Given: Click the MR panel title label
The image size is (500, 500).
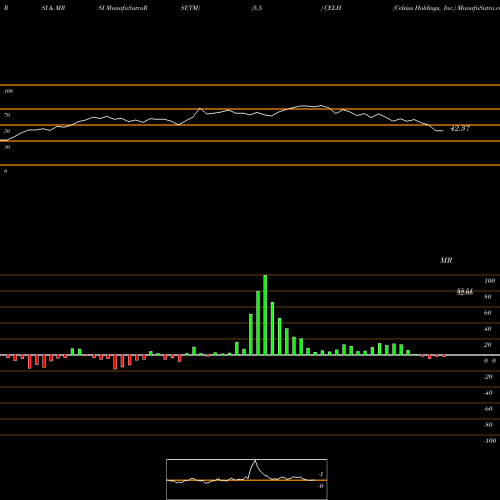Looking at the screenshot, I should [x=446, y=260].
